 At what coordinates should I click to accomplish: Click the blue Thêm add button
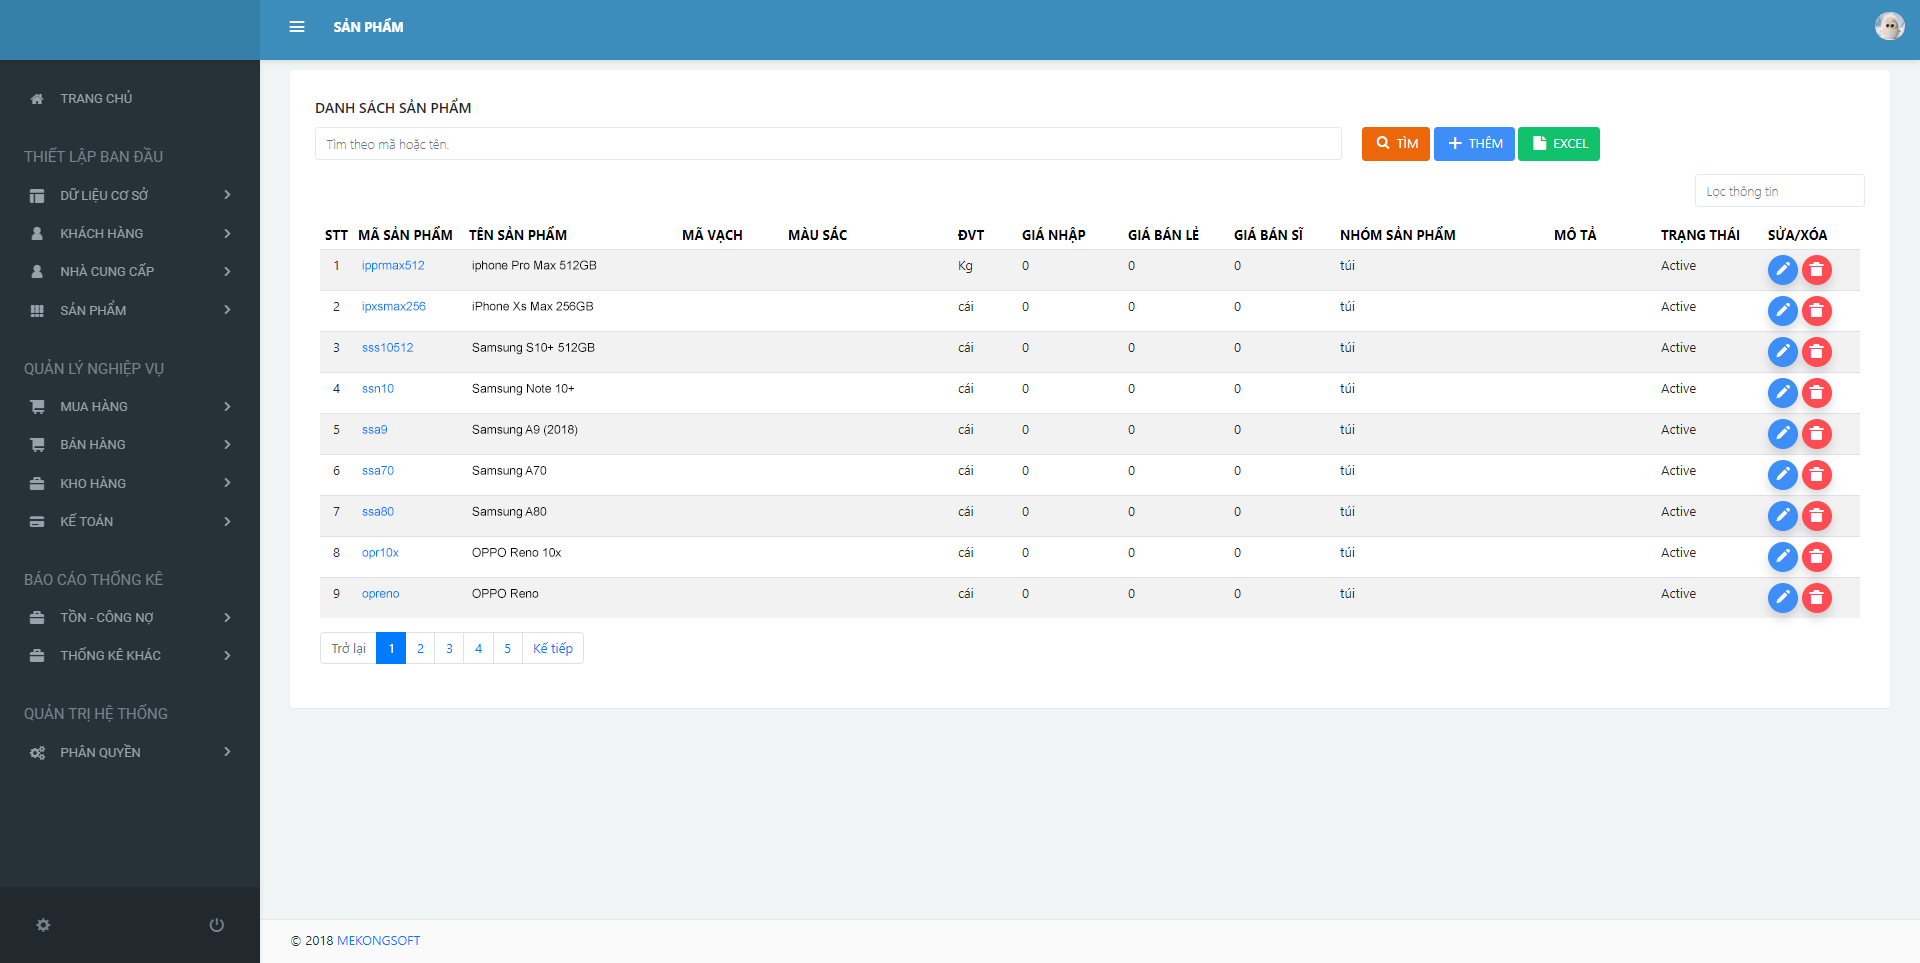[x=1474, y=144]
